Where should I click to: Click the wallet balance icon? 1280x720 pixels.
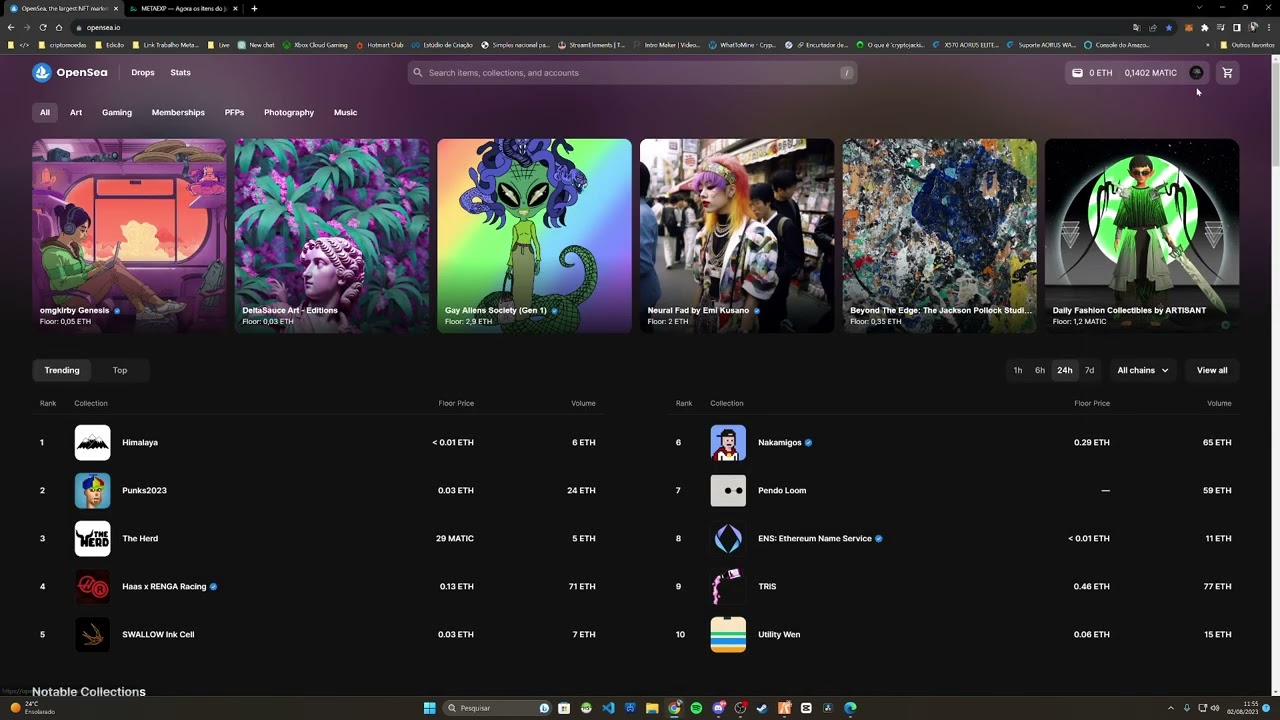pos(1077,73)
